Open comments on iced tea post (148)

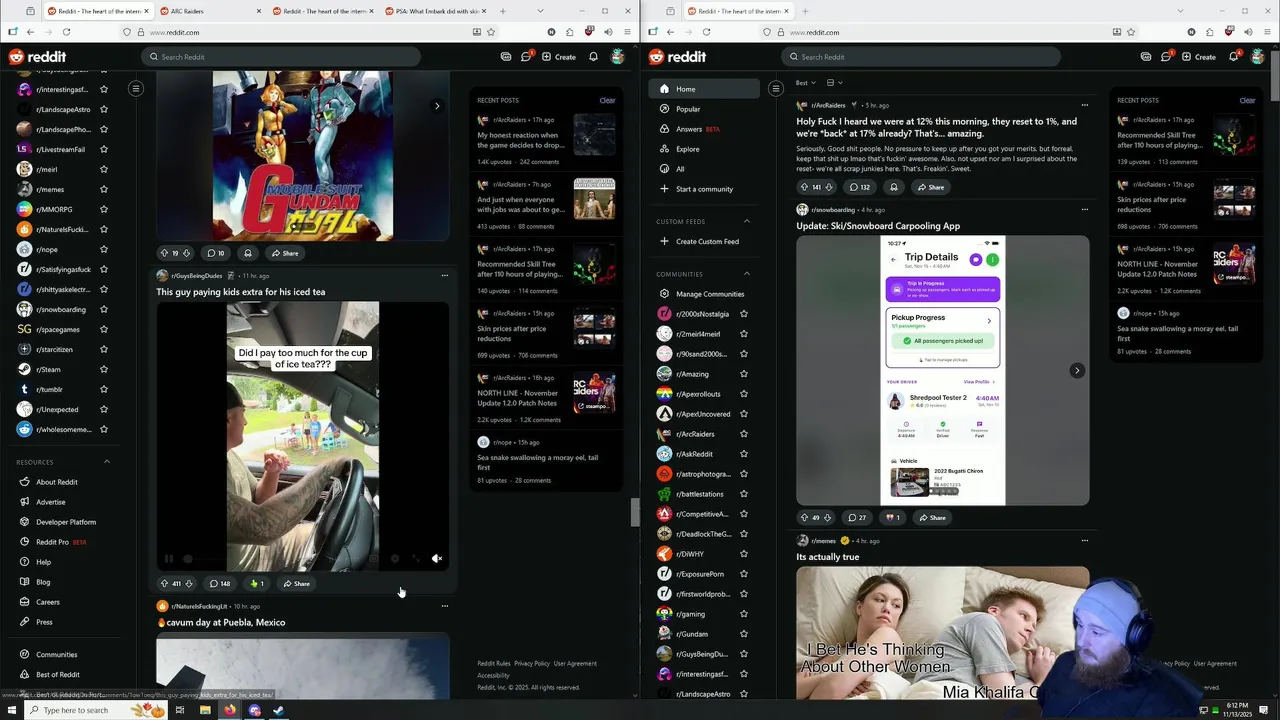click(219, 584)
